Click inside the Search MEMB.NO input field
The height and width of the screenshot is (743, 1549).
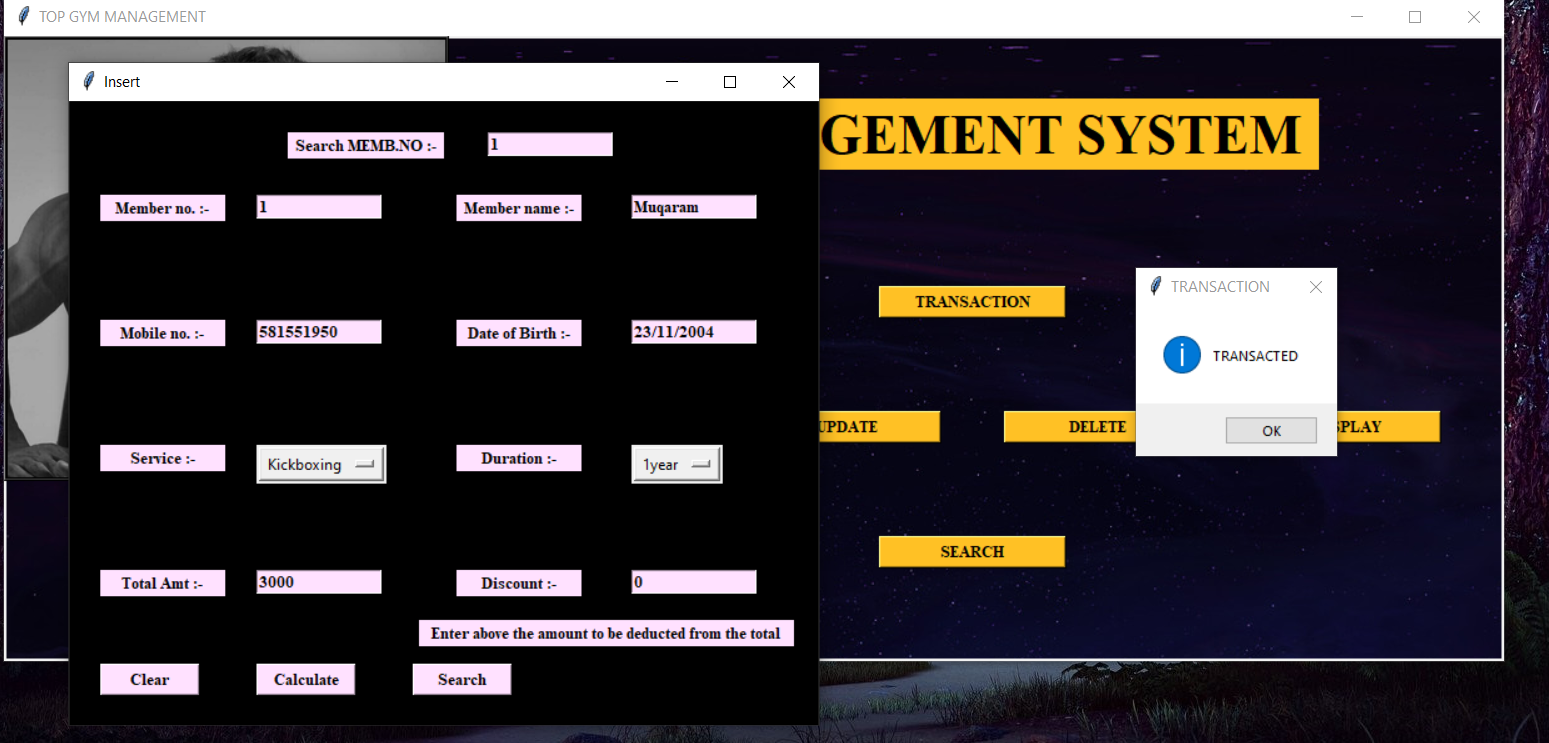549,144
